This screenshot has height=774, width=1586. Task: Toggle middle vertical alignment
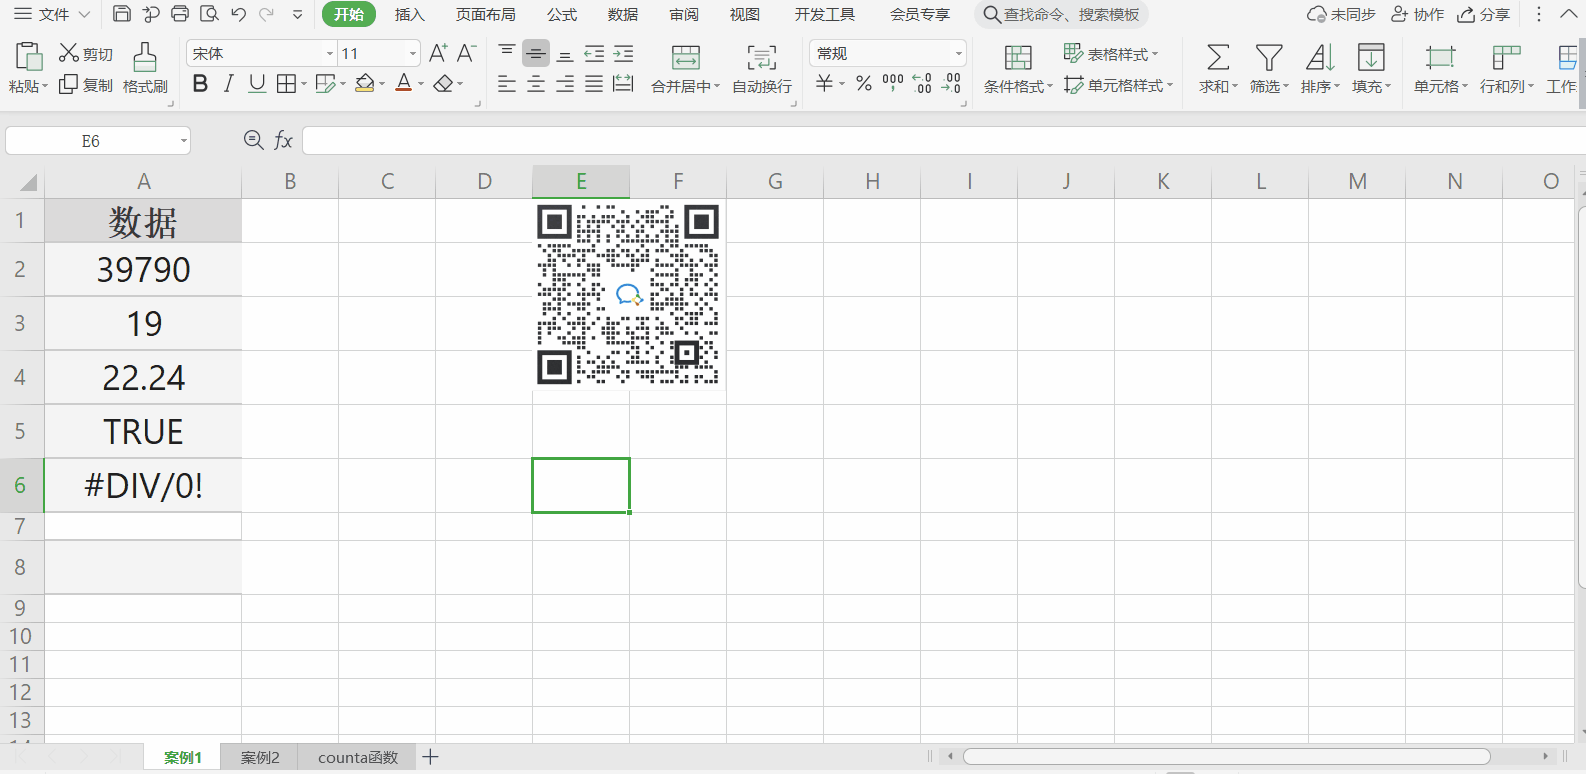(x=536, y=53)
